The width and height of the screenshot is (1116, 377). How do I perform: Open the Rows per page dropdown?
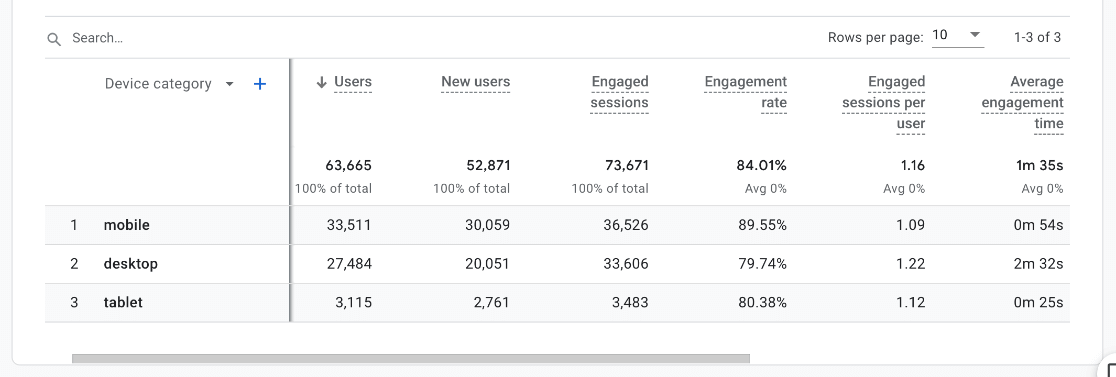(x=957, y=36)
